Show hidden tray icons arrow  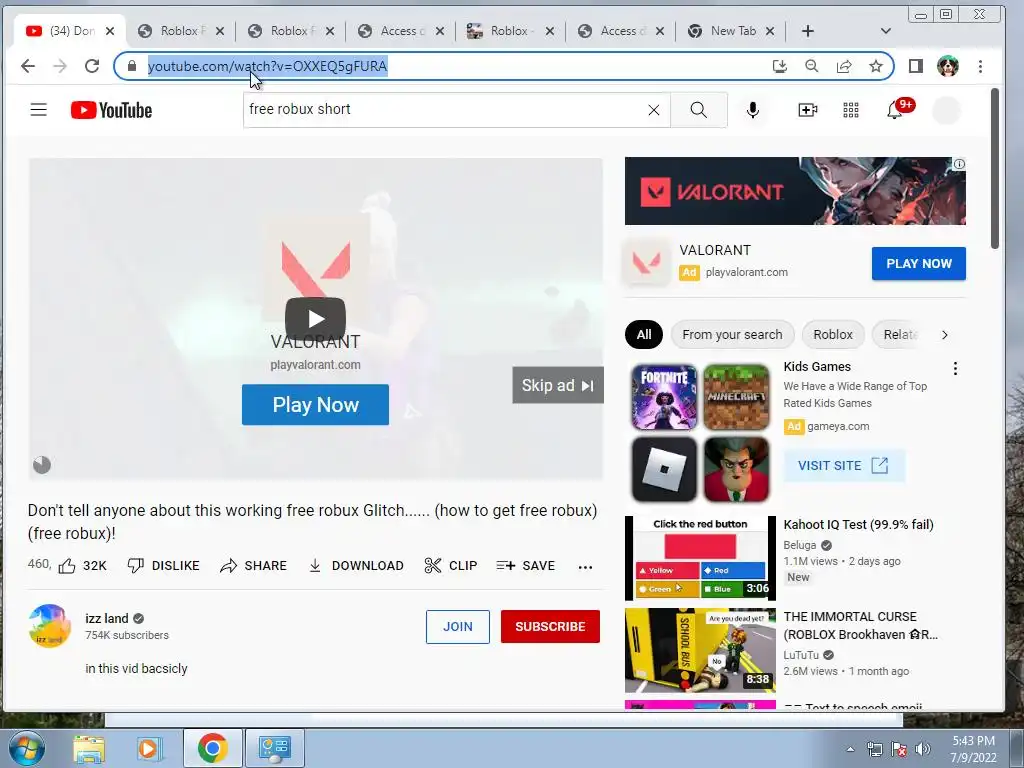850,749
